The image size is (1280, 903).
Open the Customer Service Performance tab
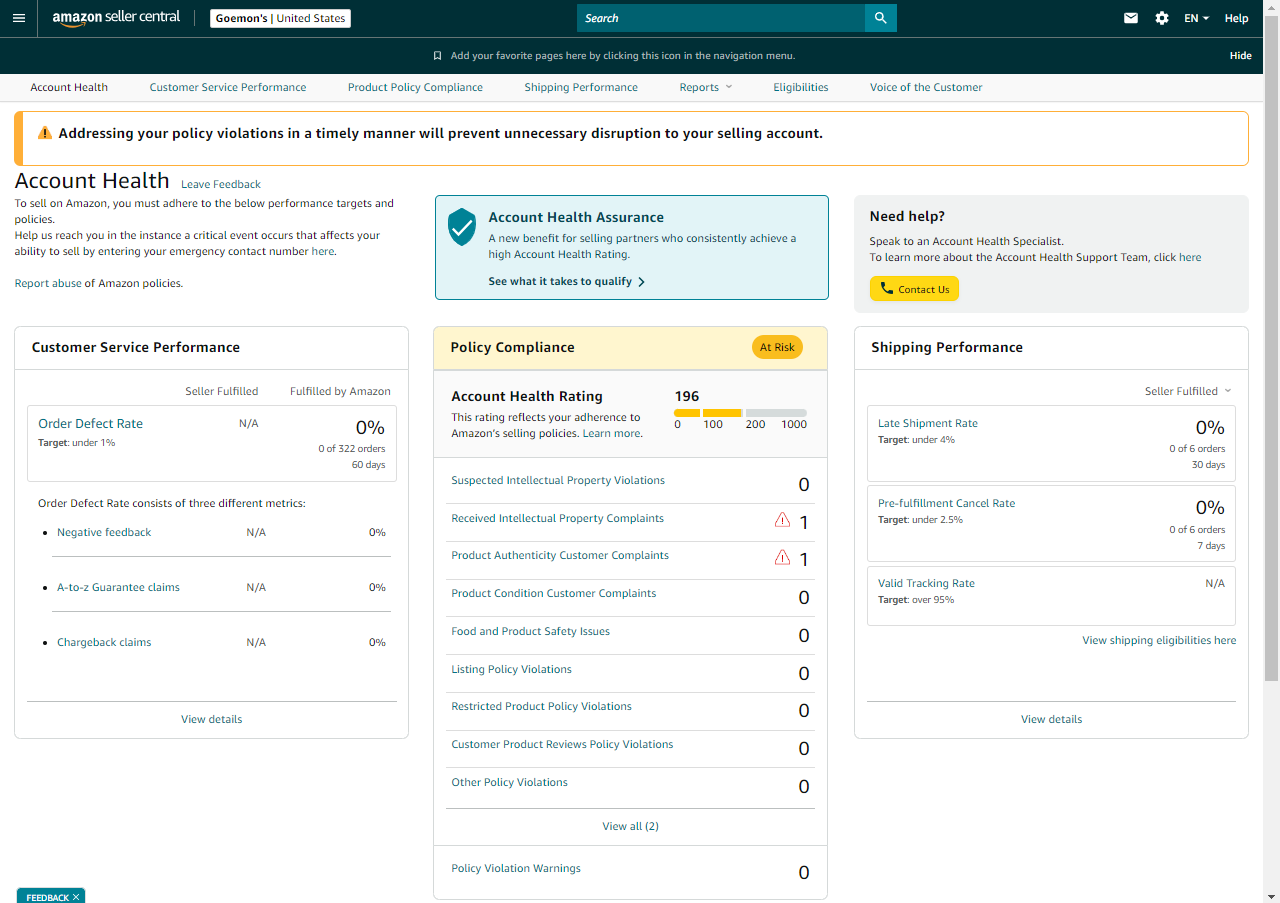(x=228, y=87)
